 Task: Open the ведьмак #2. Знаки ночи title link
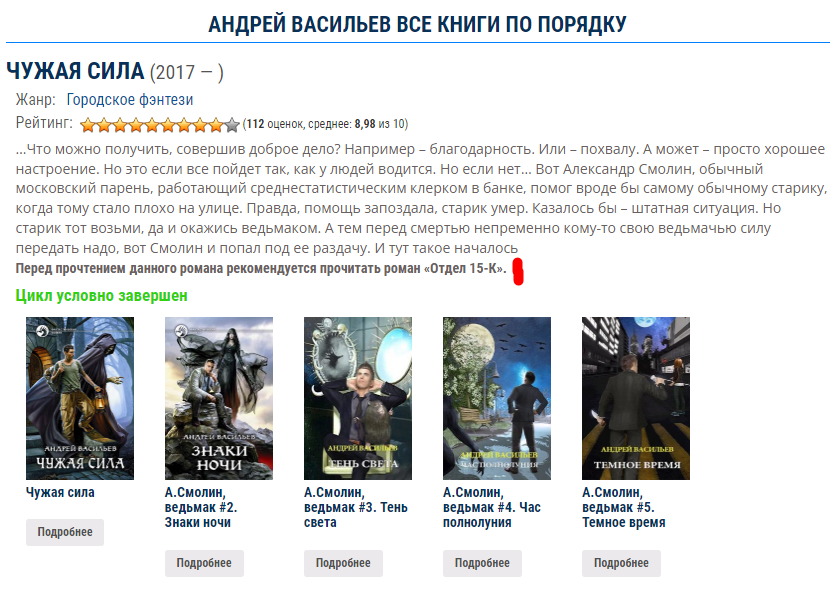click(201, 507)
